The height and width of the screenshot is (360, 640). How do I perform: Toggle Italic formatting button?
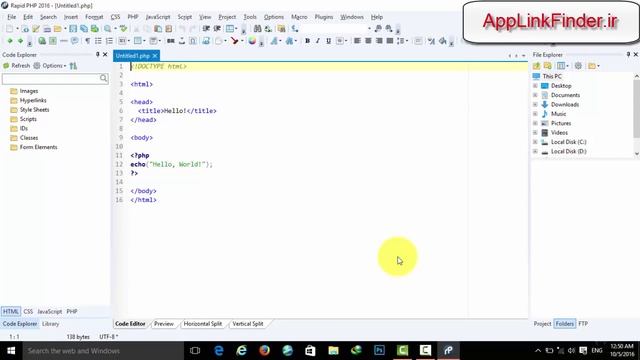(318, 41)
